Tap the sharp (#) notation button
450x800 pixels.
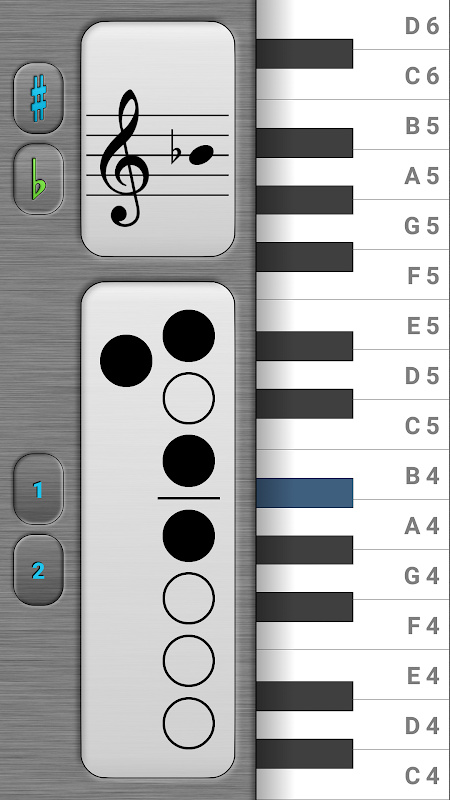pyautogui.click(x=38, y=98)
